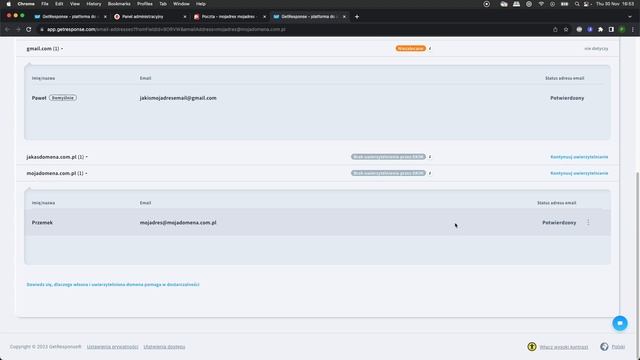Open date and time in menu bar
Screen dimensions: 640x360
click(615, 4)
